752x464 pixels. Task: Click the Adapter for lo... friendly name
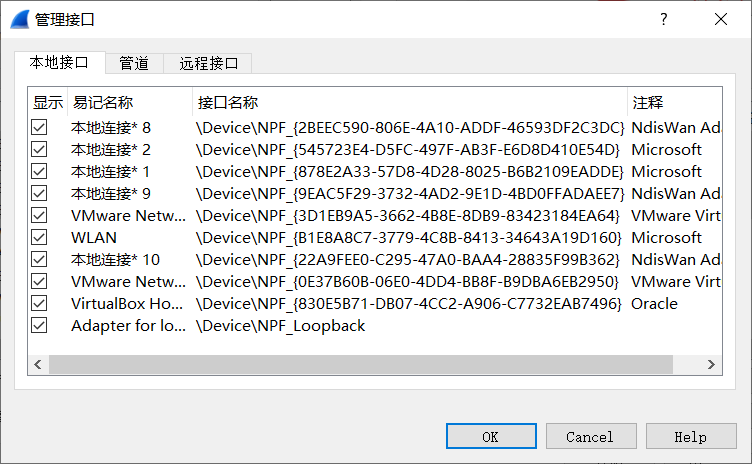pos(129,326)
